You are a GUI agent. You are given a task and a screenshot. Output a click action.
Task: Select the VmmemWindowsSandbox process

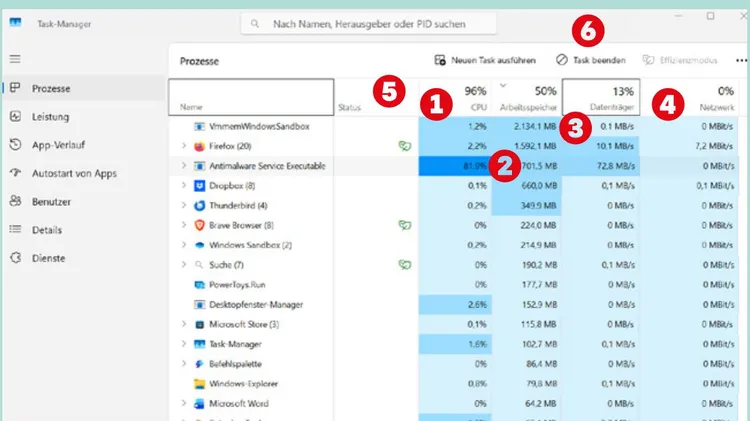tap(259, 126)
